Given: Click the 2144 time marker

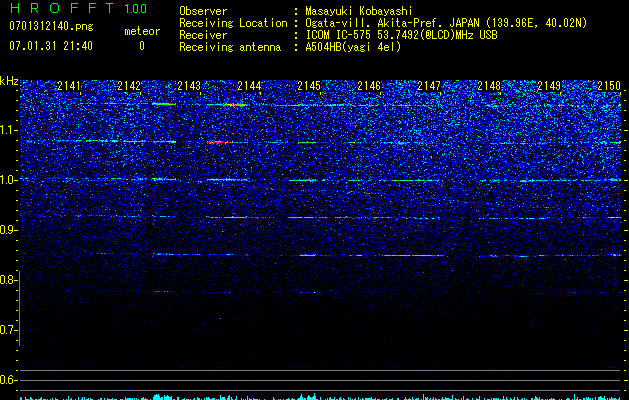Looking at the screenshot, I should coord(249,85).
